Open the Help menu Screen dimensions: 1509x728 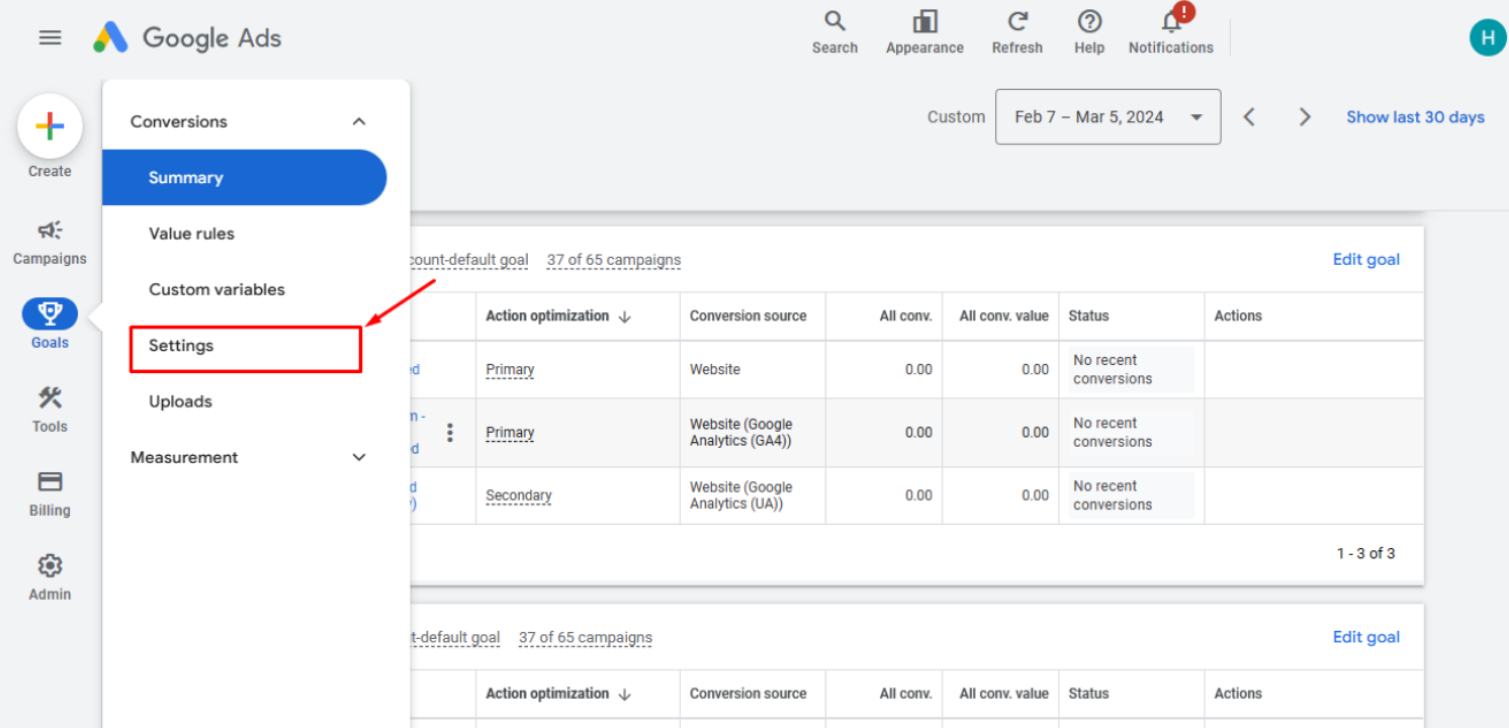[1090, 33]
